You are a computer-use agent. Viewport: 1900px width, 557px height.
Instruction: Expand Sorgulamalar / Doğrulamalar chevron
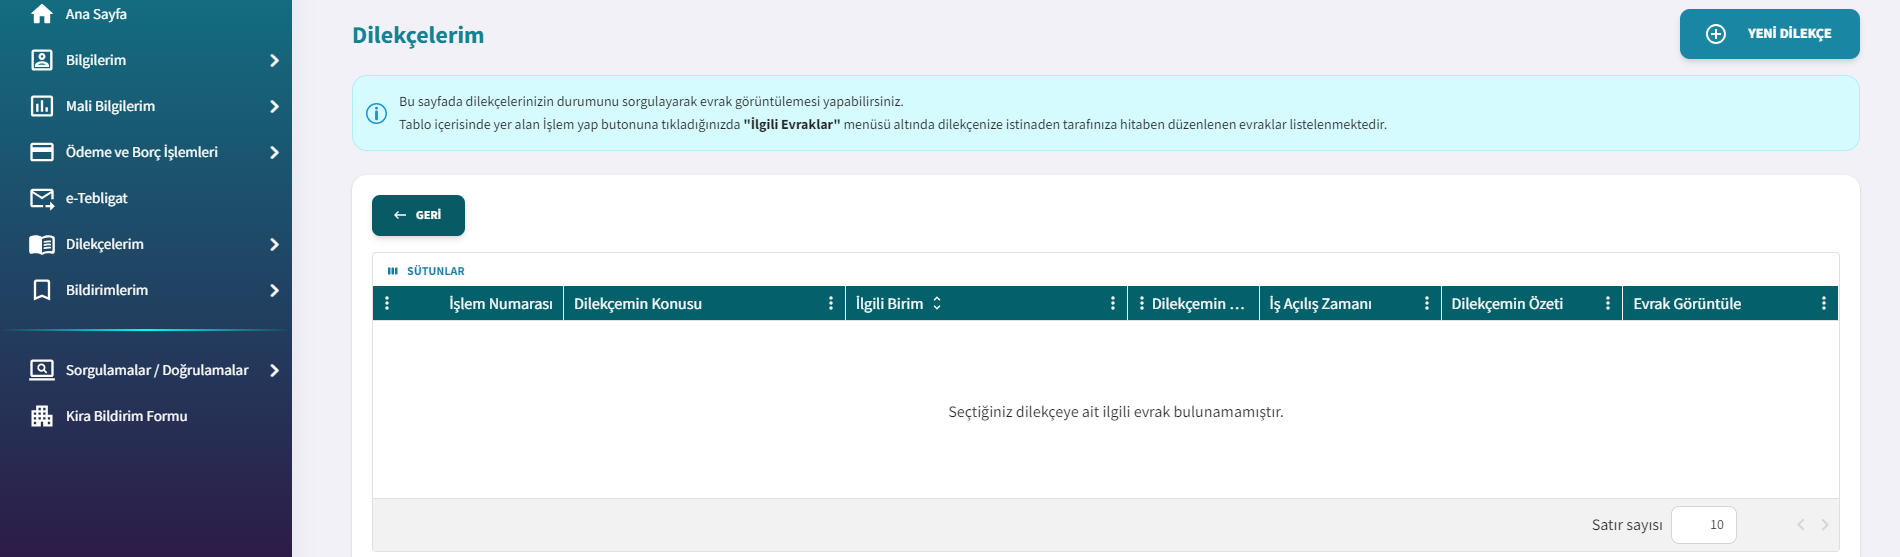click(274, 371)
